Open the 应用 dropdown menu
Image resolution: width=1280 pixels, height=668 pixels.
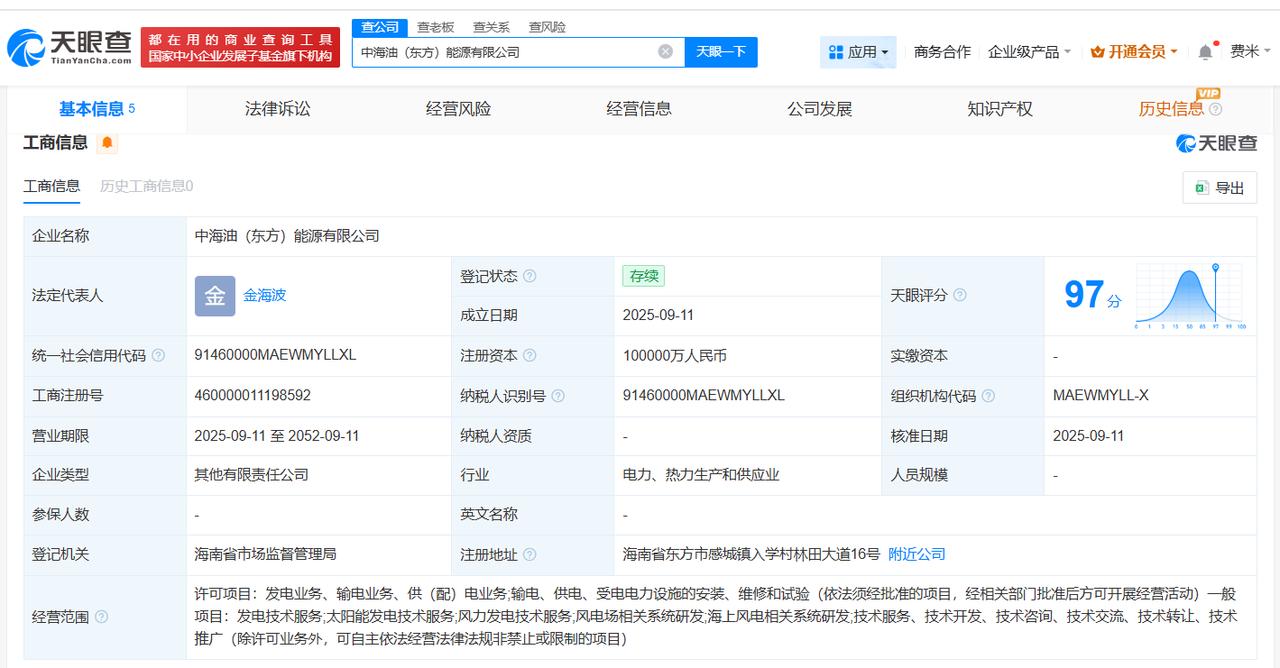(x=858, y=52)
